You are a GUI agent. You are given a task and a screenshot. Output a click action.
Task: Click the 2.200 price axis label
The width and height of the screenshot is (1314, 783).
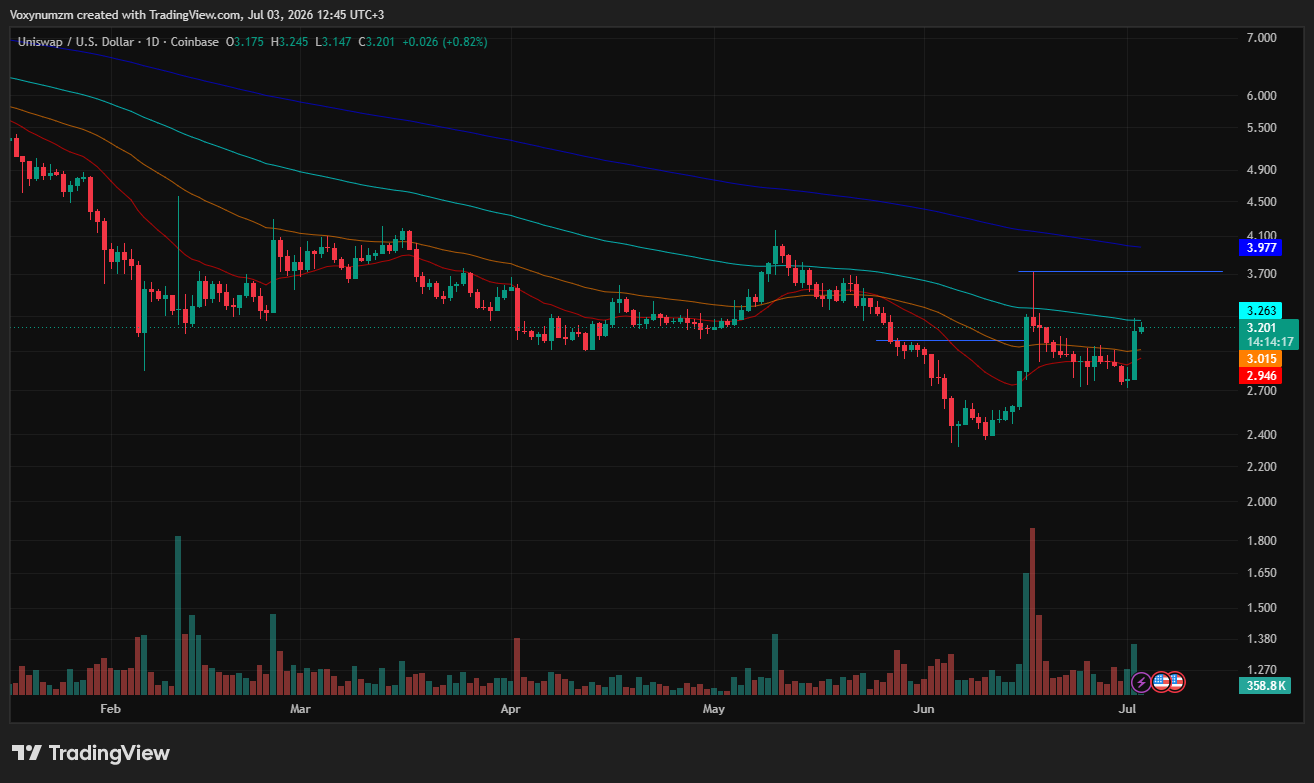1263,467
